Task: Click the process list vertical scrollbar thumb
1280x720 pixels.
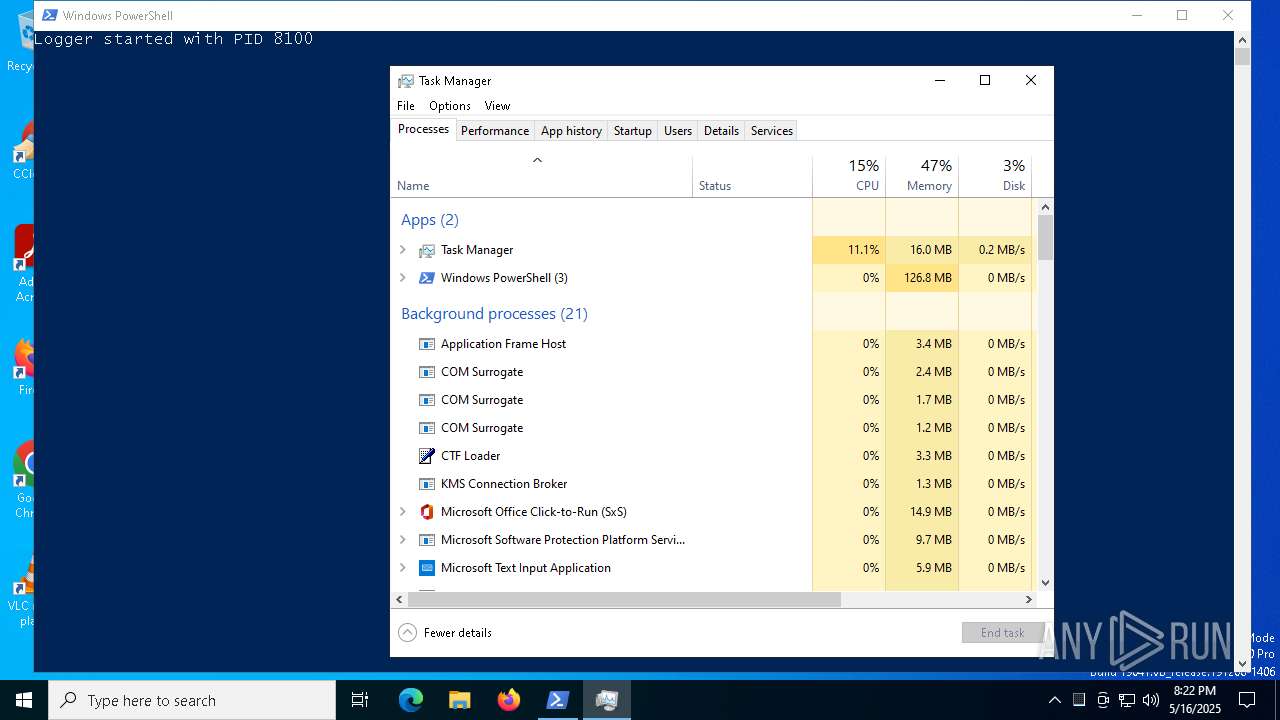Action: coord(1045,238)
